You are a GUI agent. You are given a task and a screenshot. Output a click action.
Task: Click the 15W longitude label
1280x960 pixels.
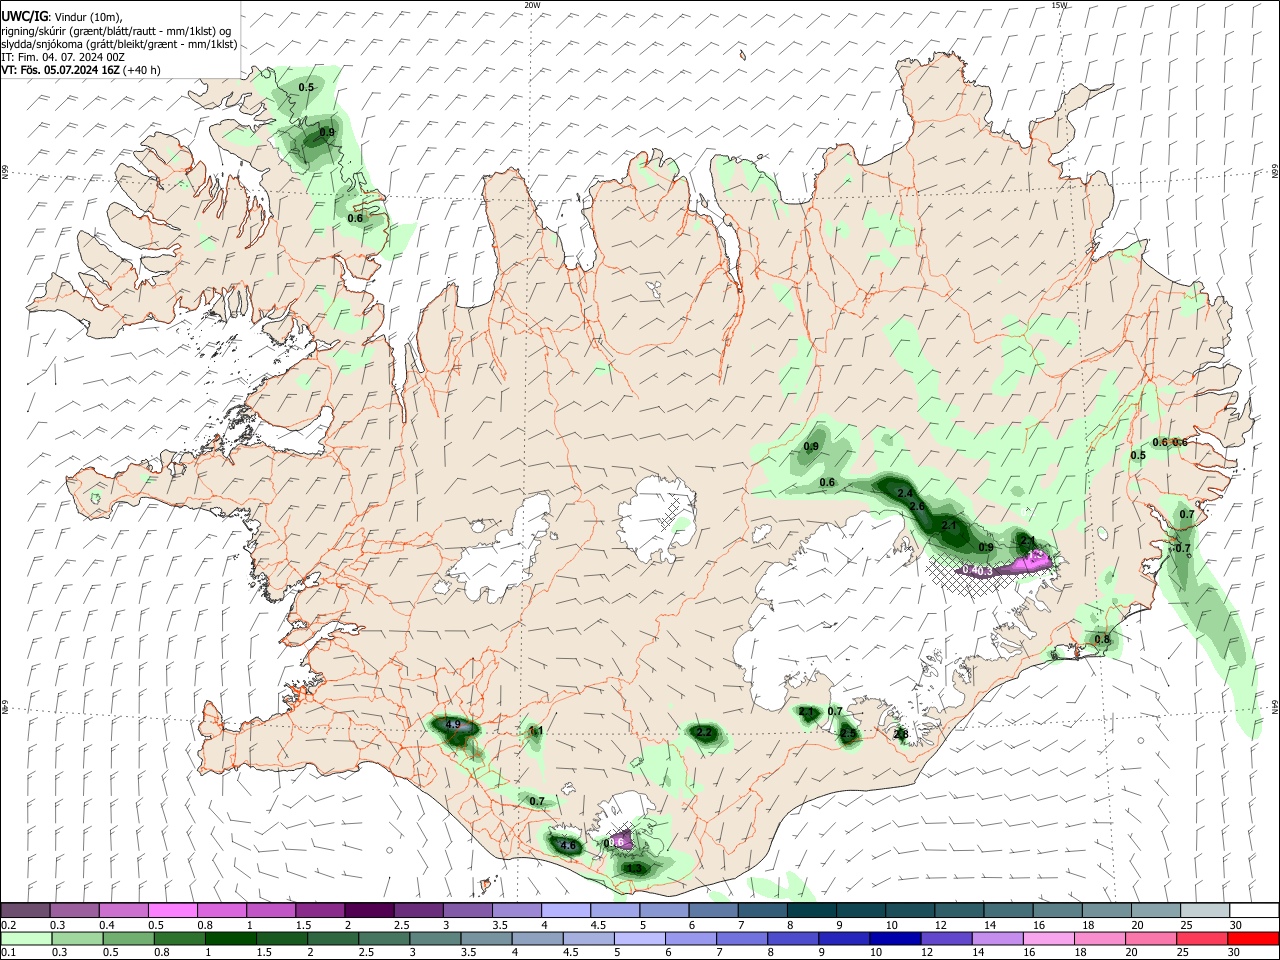(x=1060, y=5)
